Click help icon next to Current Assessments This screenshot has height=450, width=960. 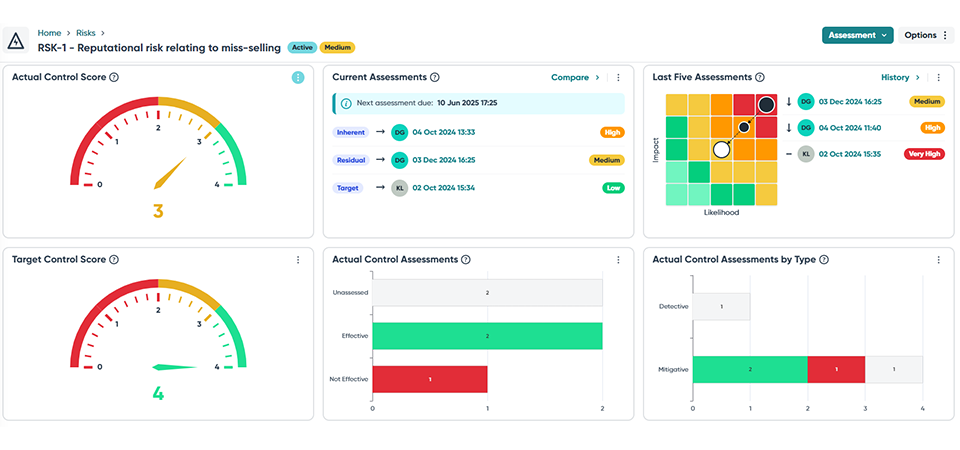(x=435, y=78)
